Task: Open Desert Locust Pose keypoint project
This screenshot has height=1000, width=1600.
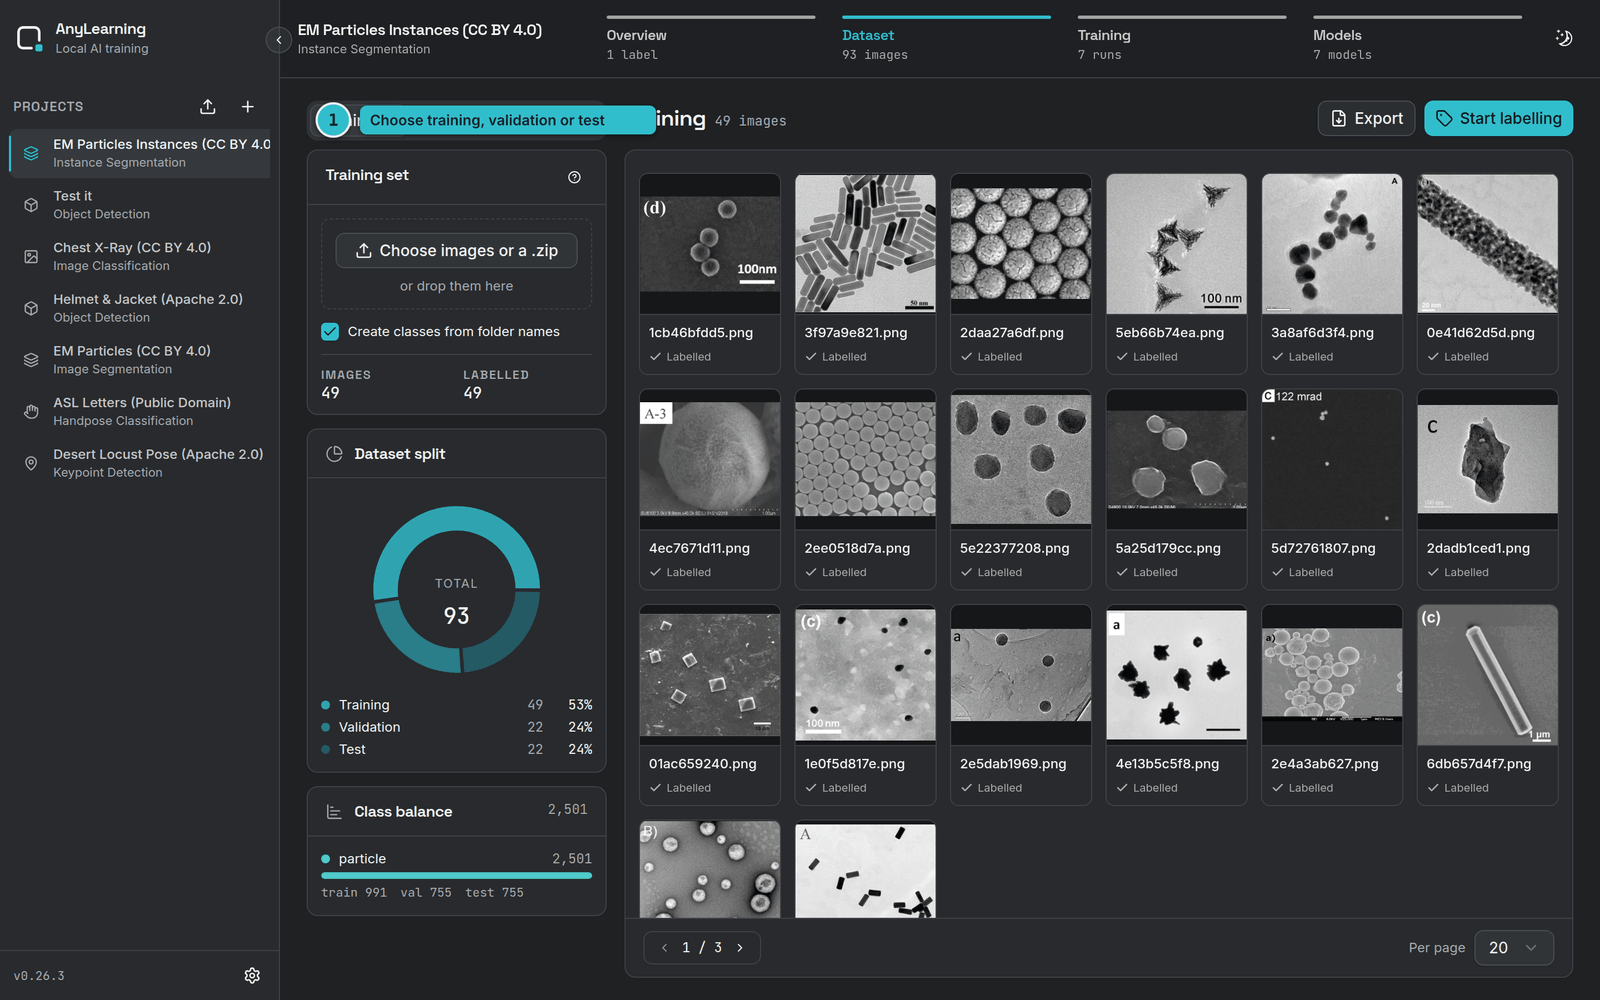Action: pyautogui.click(x=140, y=463)
